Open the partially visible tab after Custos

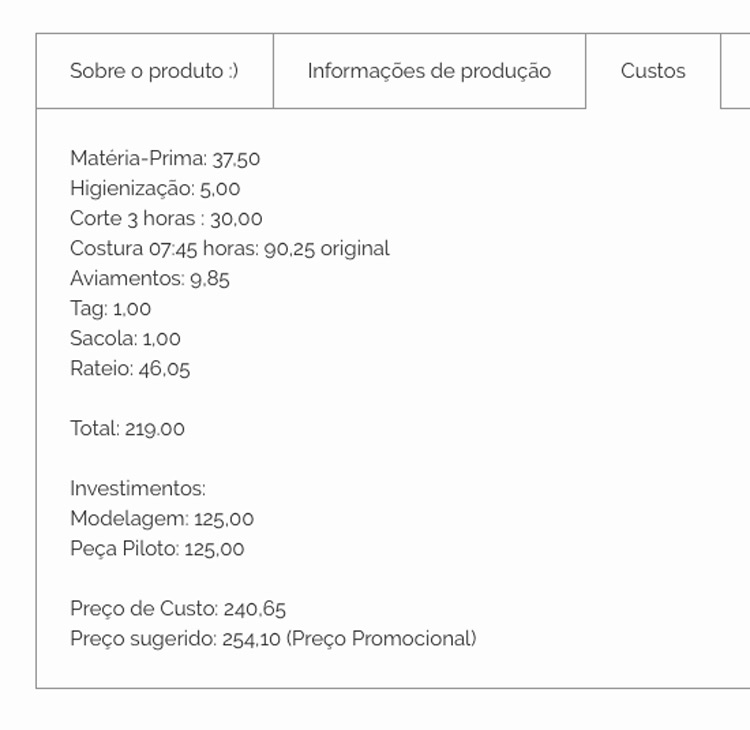tap(736, 71)
